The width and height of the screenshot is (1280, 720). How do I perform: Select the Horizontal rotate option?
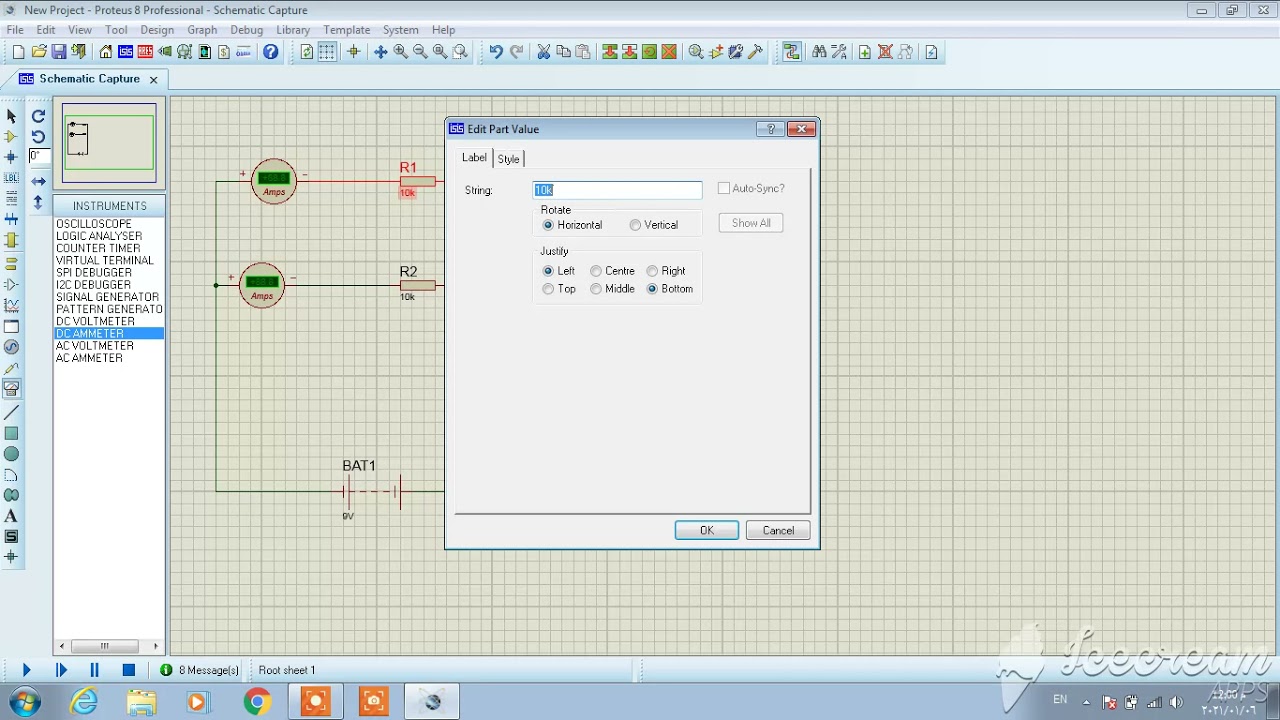[572, 225]
